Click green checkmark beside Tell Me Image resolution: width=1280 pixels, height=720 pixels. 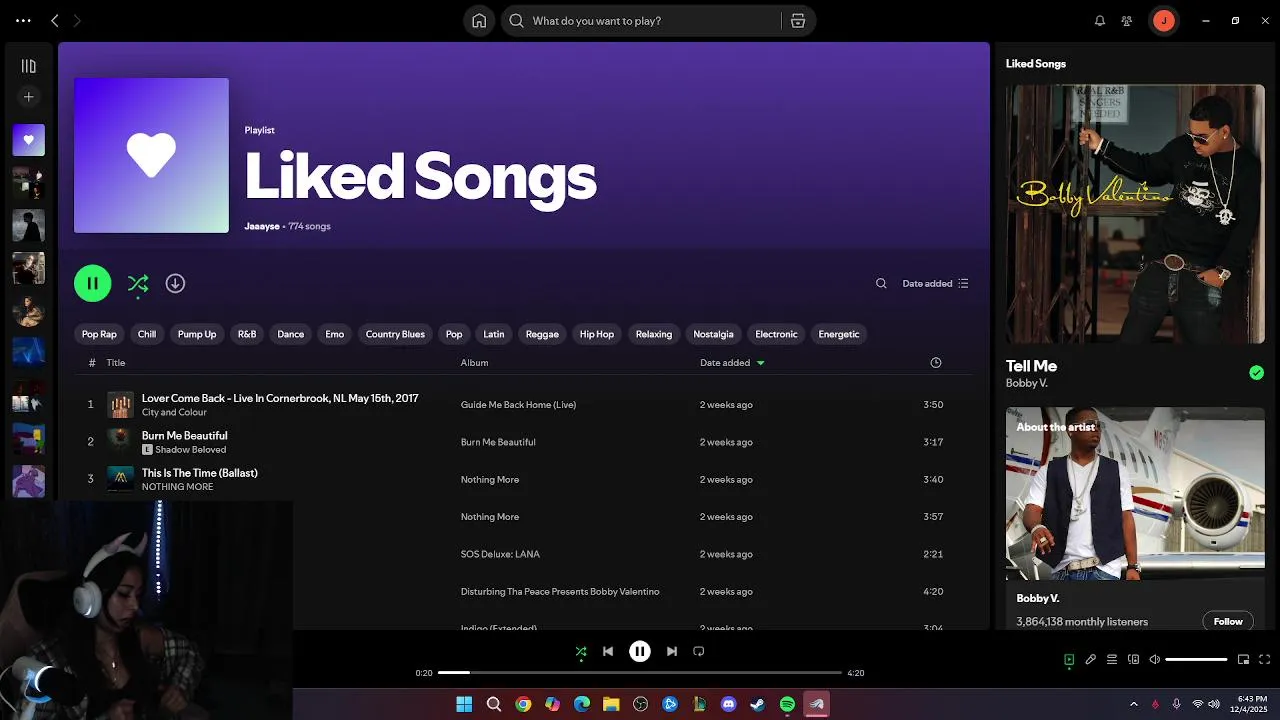(1256, 373)
